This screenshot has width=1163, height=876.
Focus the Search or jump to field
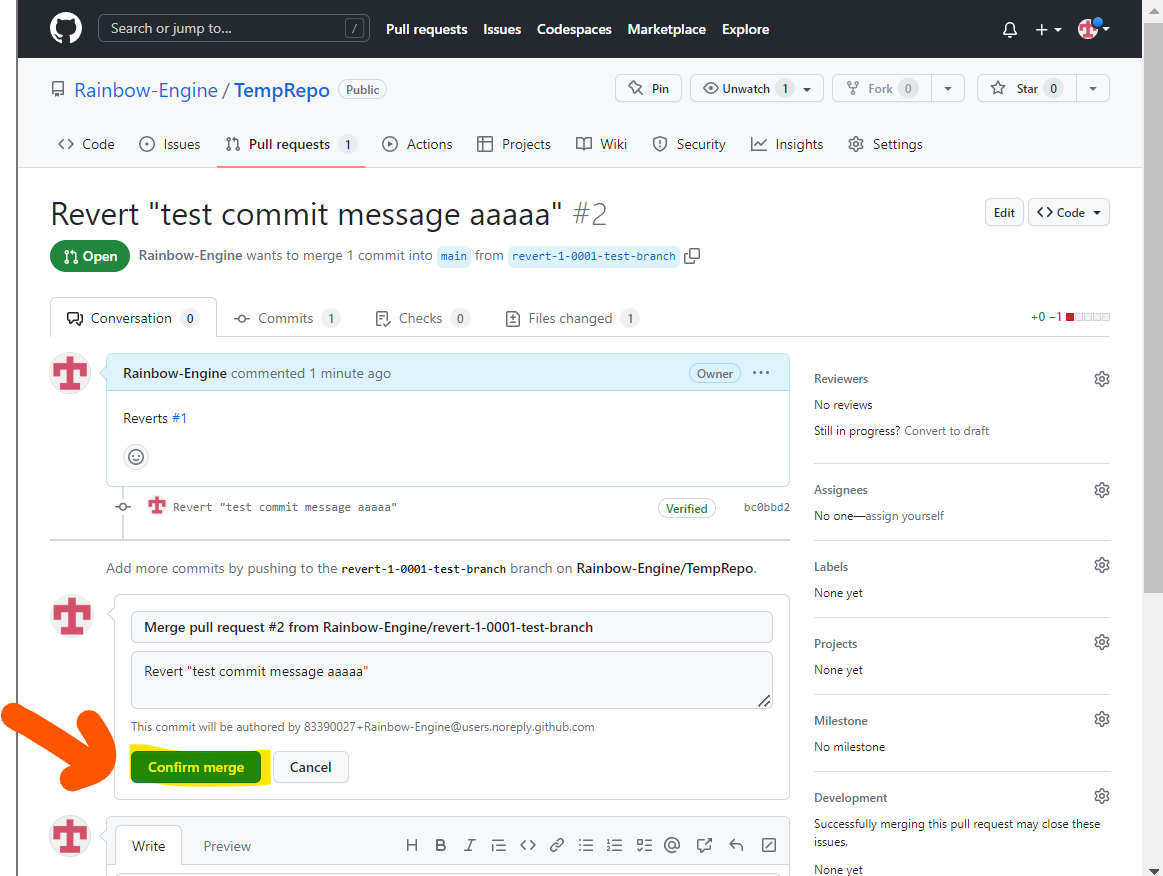point(234,28)
